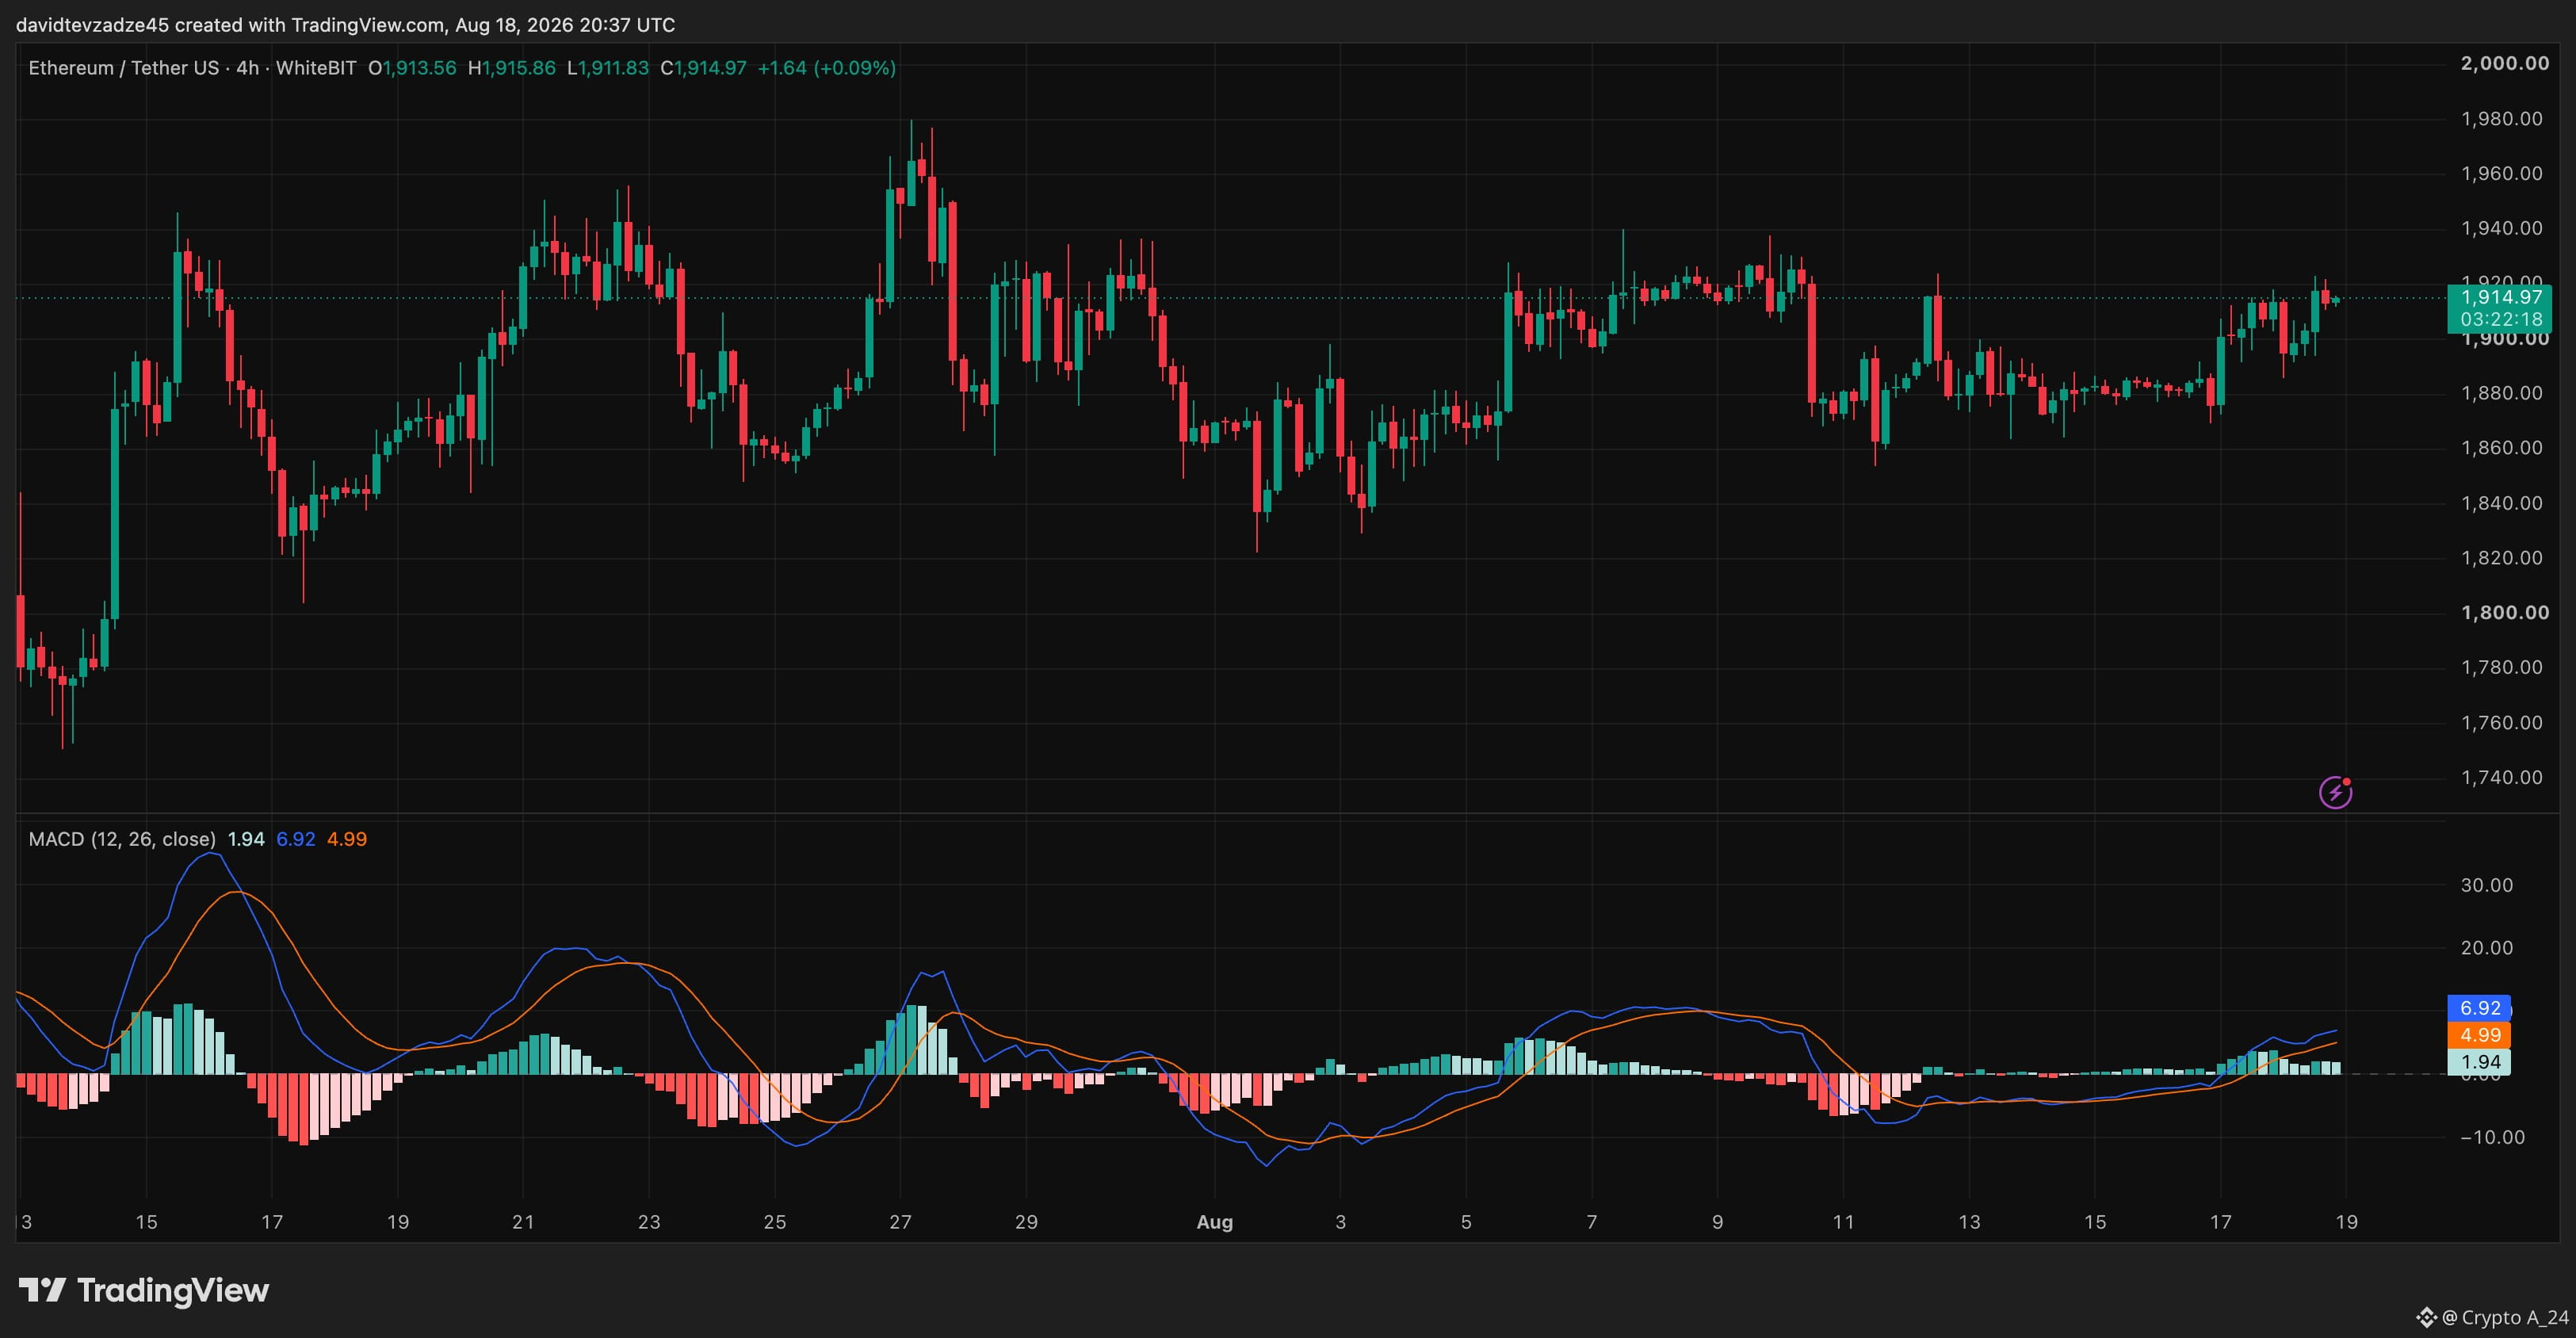The width and height of the screenshot is (2576, 1338).
Task: Click the Aug label on time axis
Action: (1215, 1222)
